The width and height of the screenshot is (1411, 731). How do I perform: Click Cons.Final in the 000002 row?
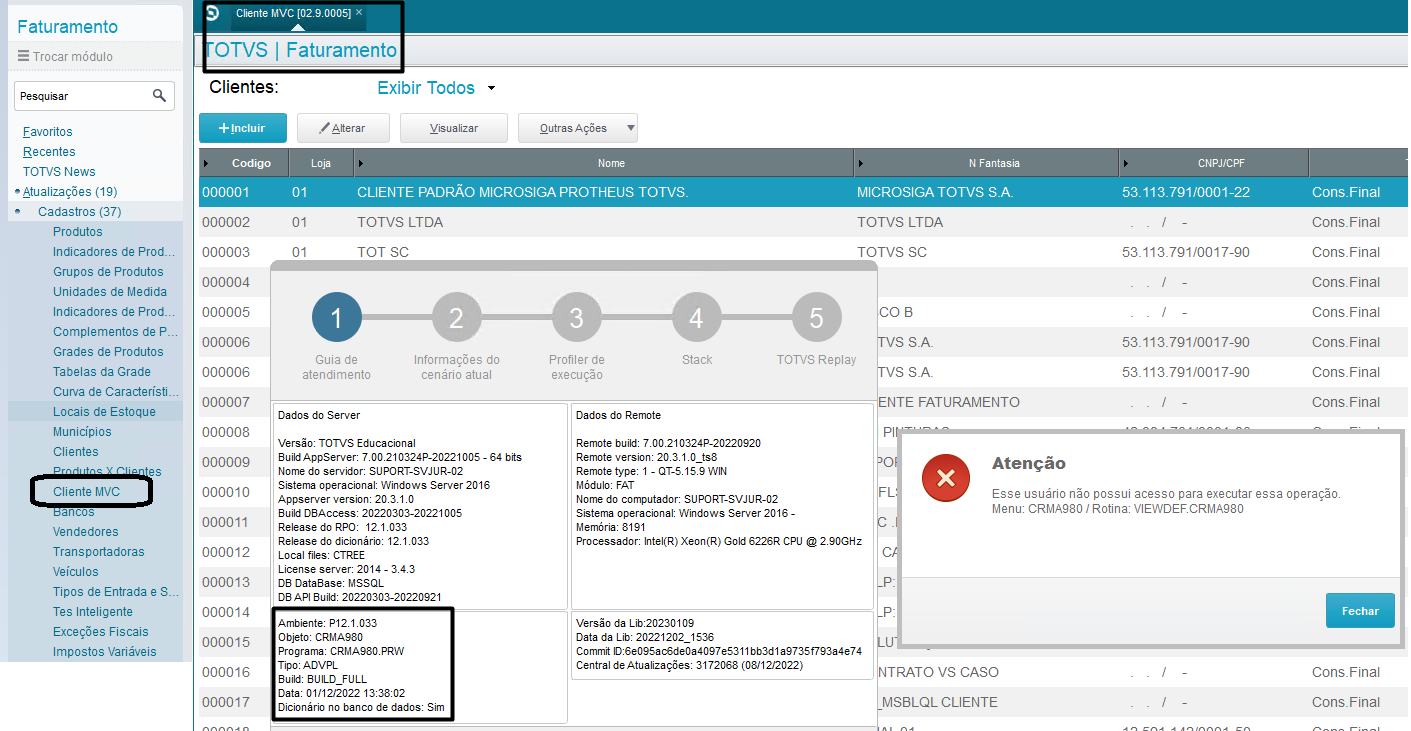pyautogui.click(x=1346, y=222)
